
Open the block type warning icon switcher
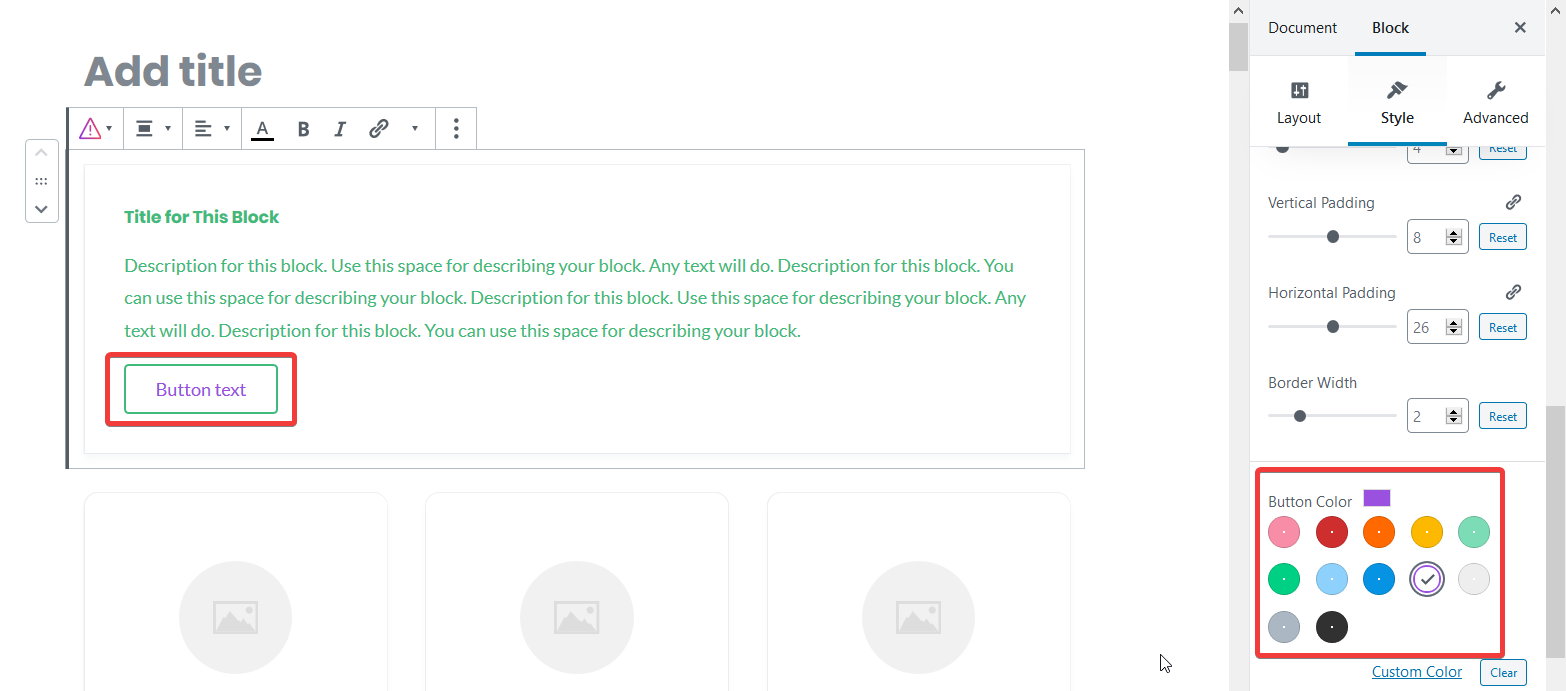pos(96,128)
